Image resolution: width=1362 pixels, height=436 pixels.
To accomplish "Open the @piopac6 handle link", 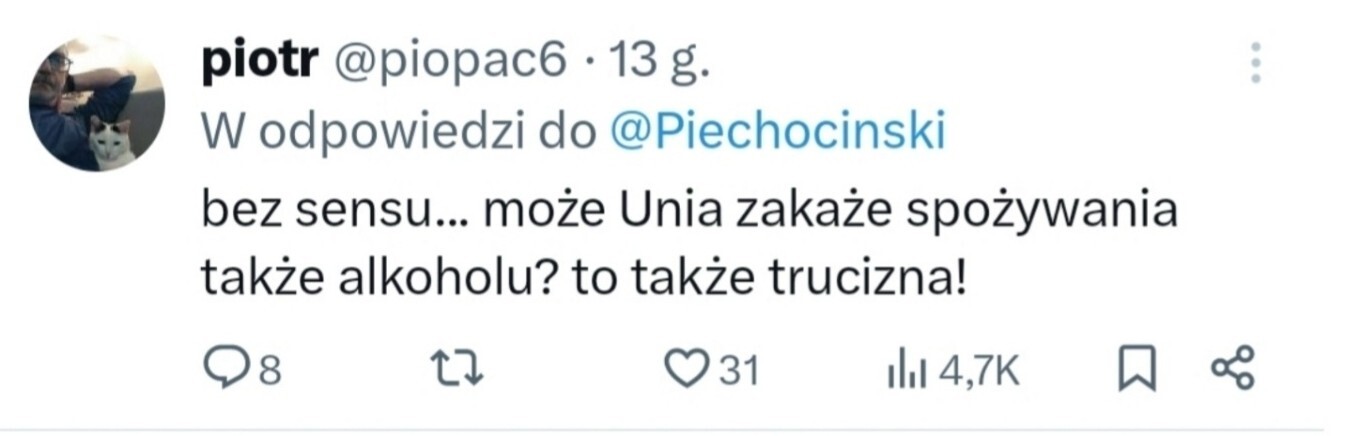I will [x=448, y=62].
